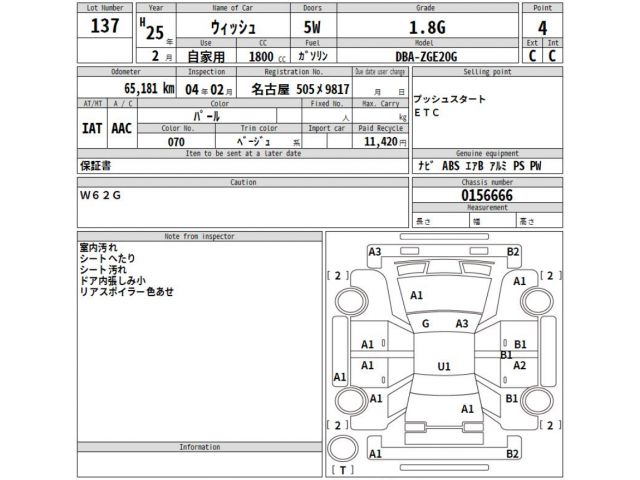Select the Trim color header
This screenshot has height=480, width=640.
coord(259,128)
